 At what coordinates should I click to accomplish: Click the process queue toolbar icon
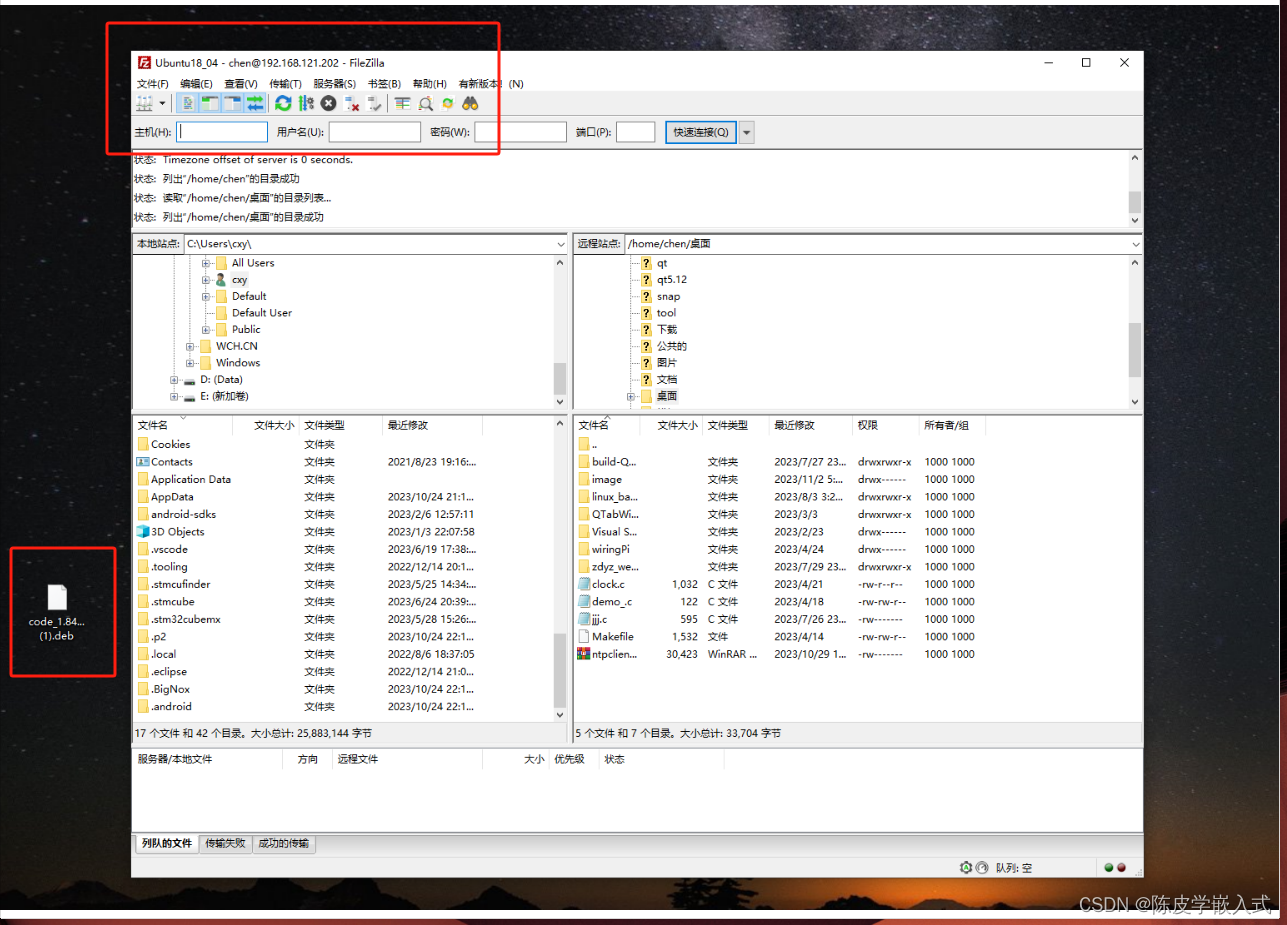pos(306,103)
